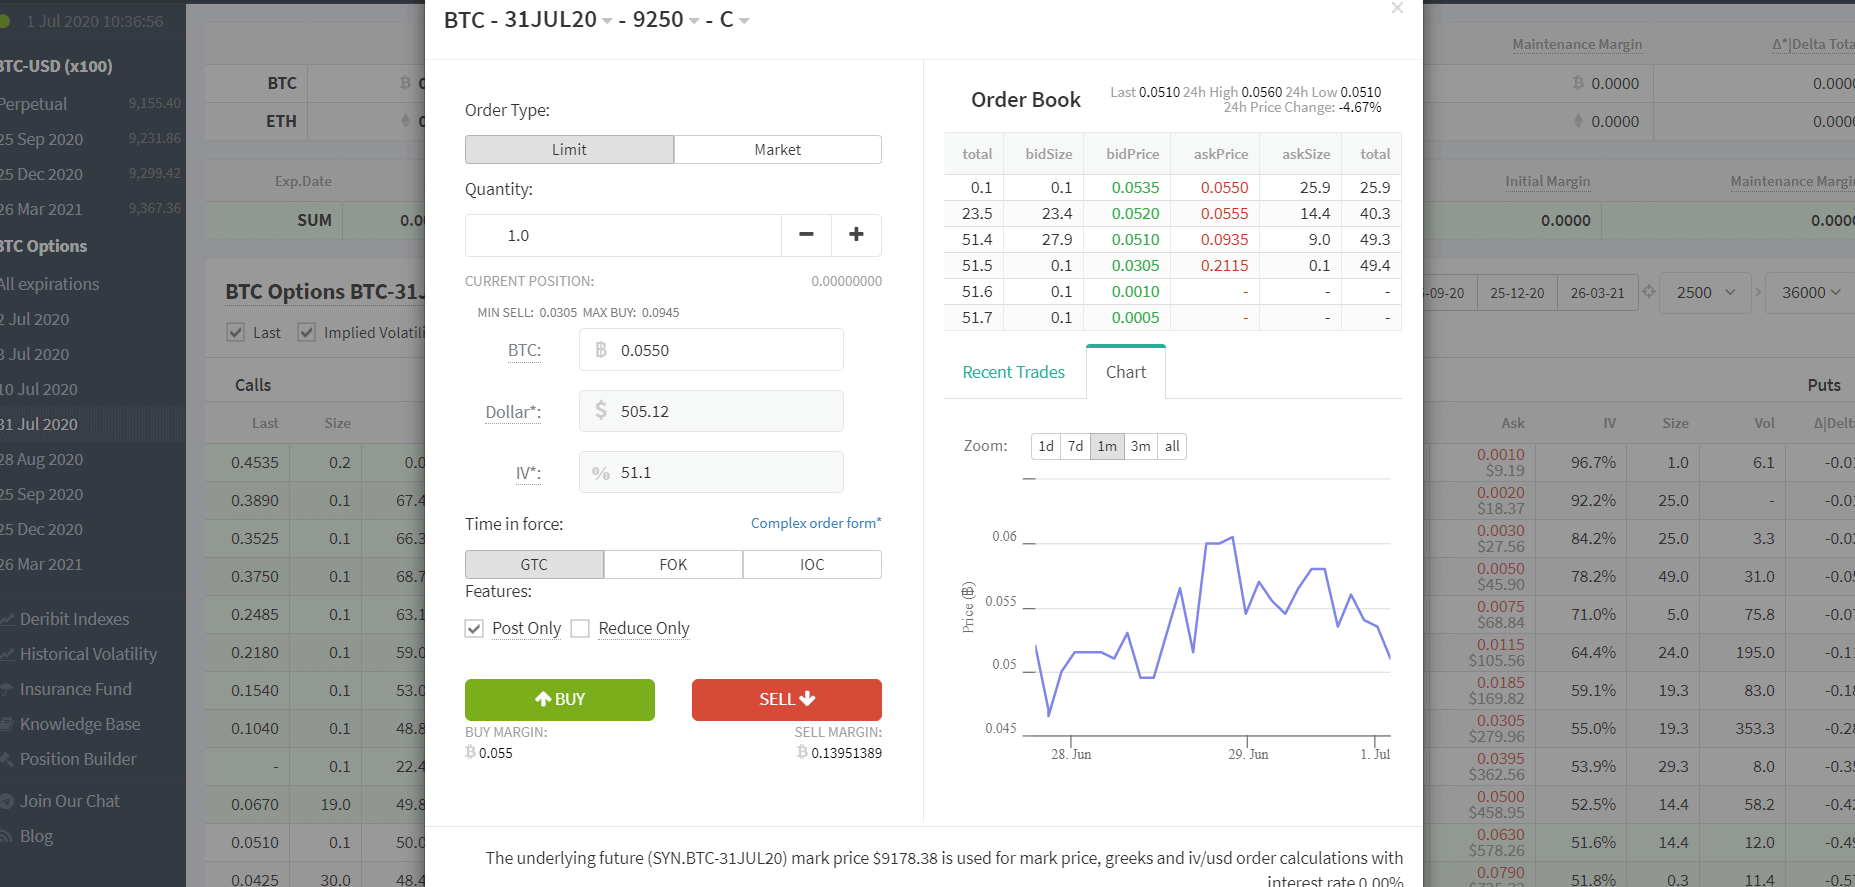Uncheck the Post Only checkbox
The width and height of the screenshot is (1855, 887).
(475, 629)
